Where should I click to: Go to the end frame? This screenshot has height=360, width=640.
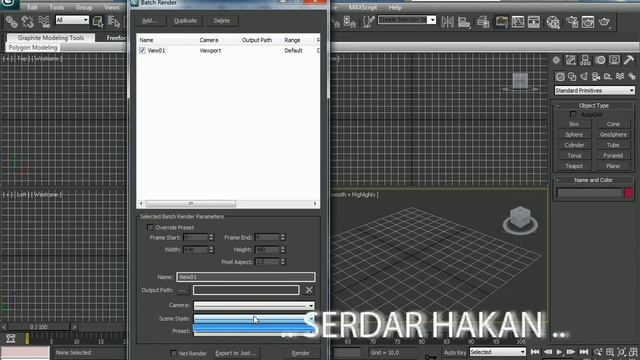pyautogui.click(x=584, y=352)
